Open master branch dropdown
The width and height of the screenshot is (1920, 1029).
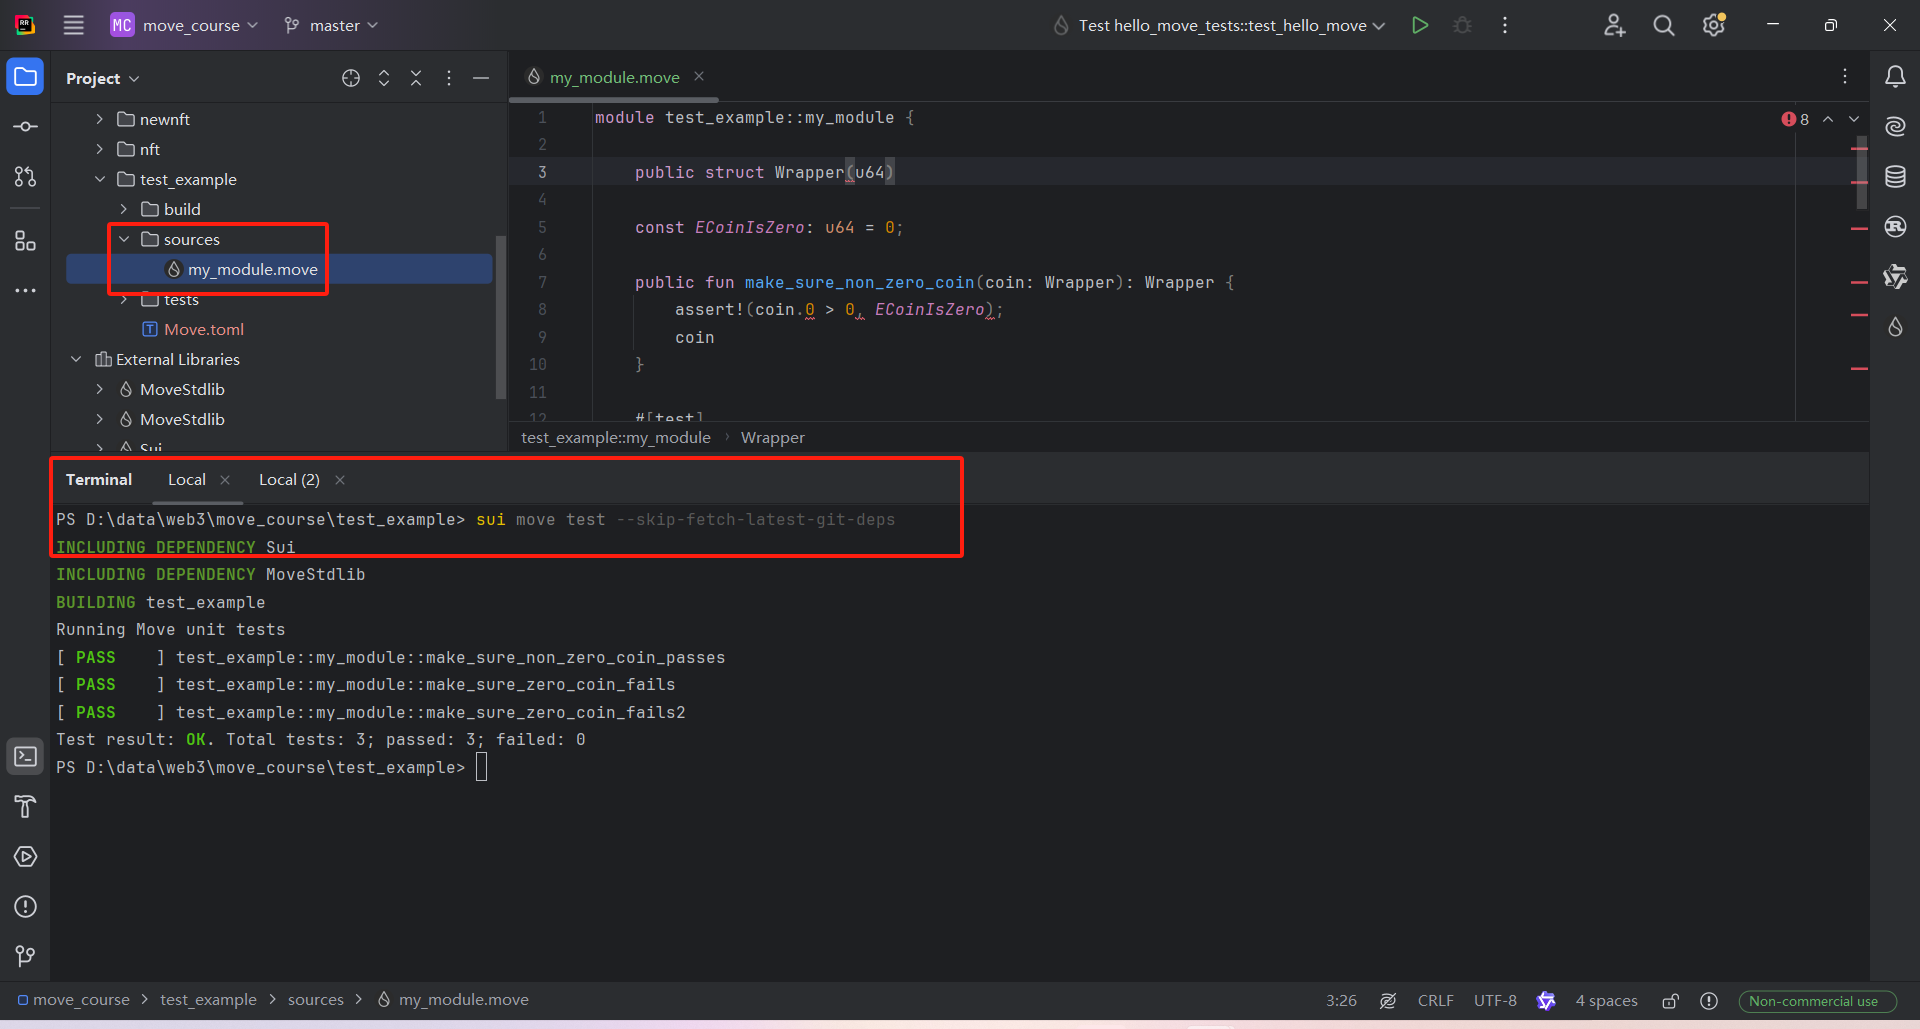tap(332, 25)
